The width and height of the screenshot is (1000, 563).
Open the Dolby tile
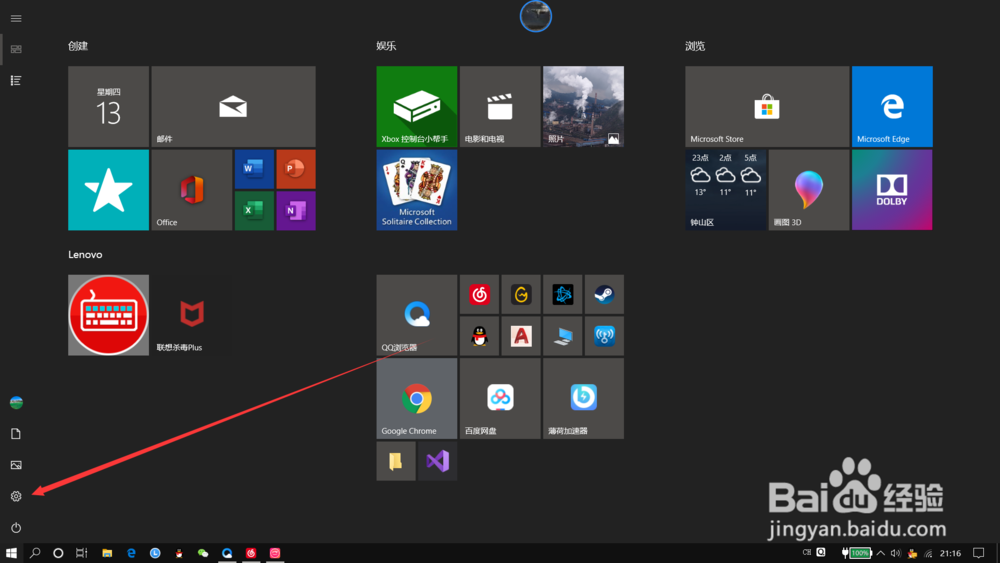click(892, 190)
